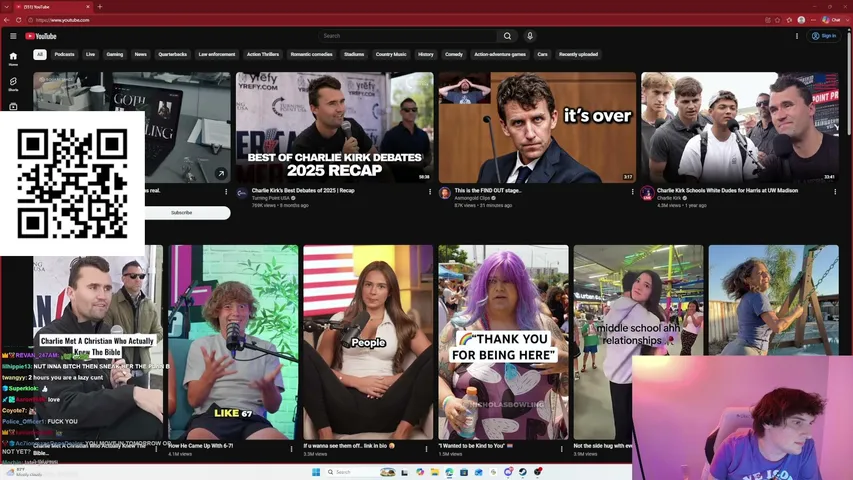The width and height of the screenshot is (853, 480).
Task: Select the Recently uploaded filter chip
Action: (578, 54)
